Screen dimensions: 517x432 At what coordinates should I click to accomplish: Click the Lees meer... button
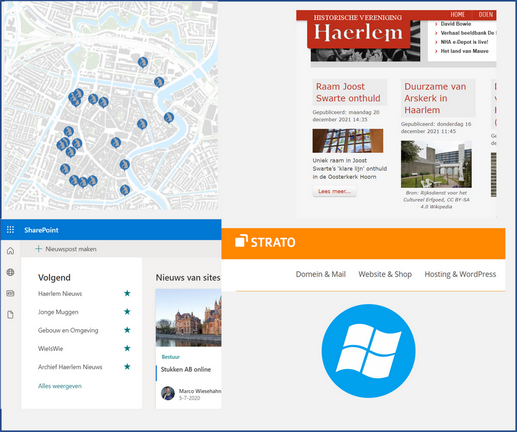334,191
